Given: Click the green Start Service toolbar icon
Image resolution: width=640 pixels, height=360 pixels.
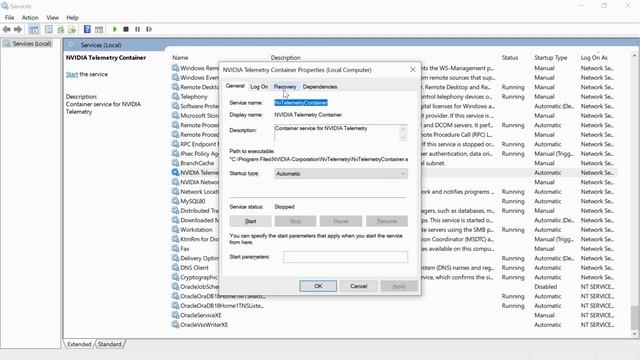Looking at the screenshot, I should (x=115, y=29).
